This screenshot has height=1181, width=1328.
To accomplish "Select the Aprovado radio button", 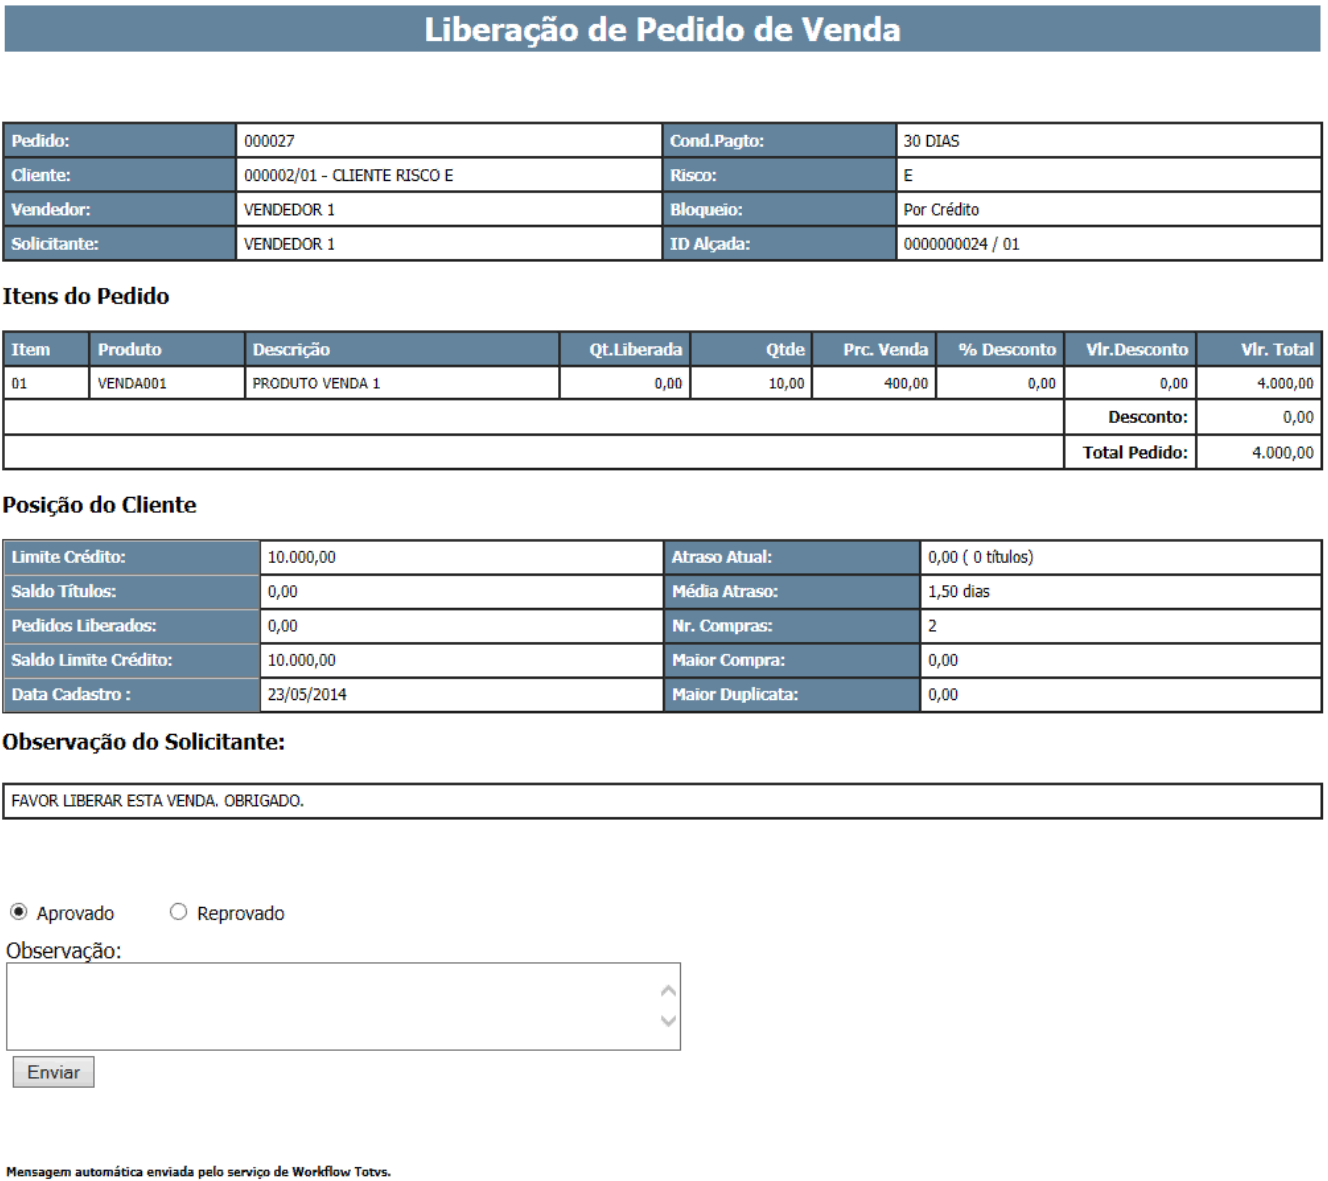I will (18, 912).
